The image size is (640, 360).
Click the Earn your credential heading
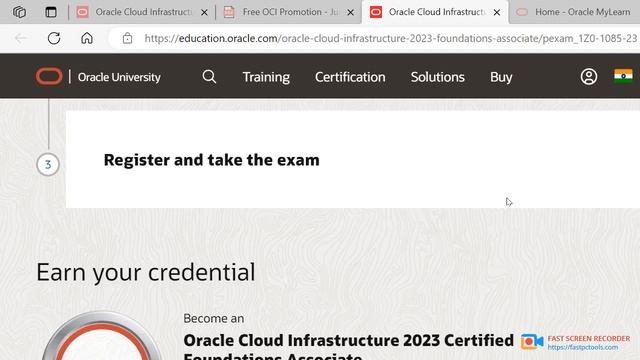coord(146,273)
